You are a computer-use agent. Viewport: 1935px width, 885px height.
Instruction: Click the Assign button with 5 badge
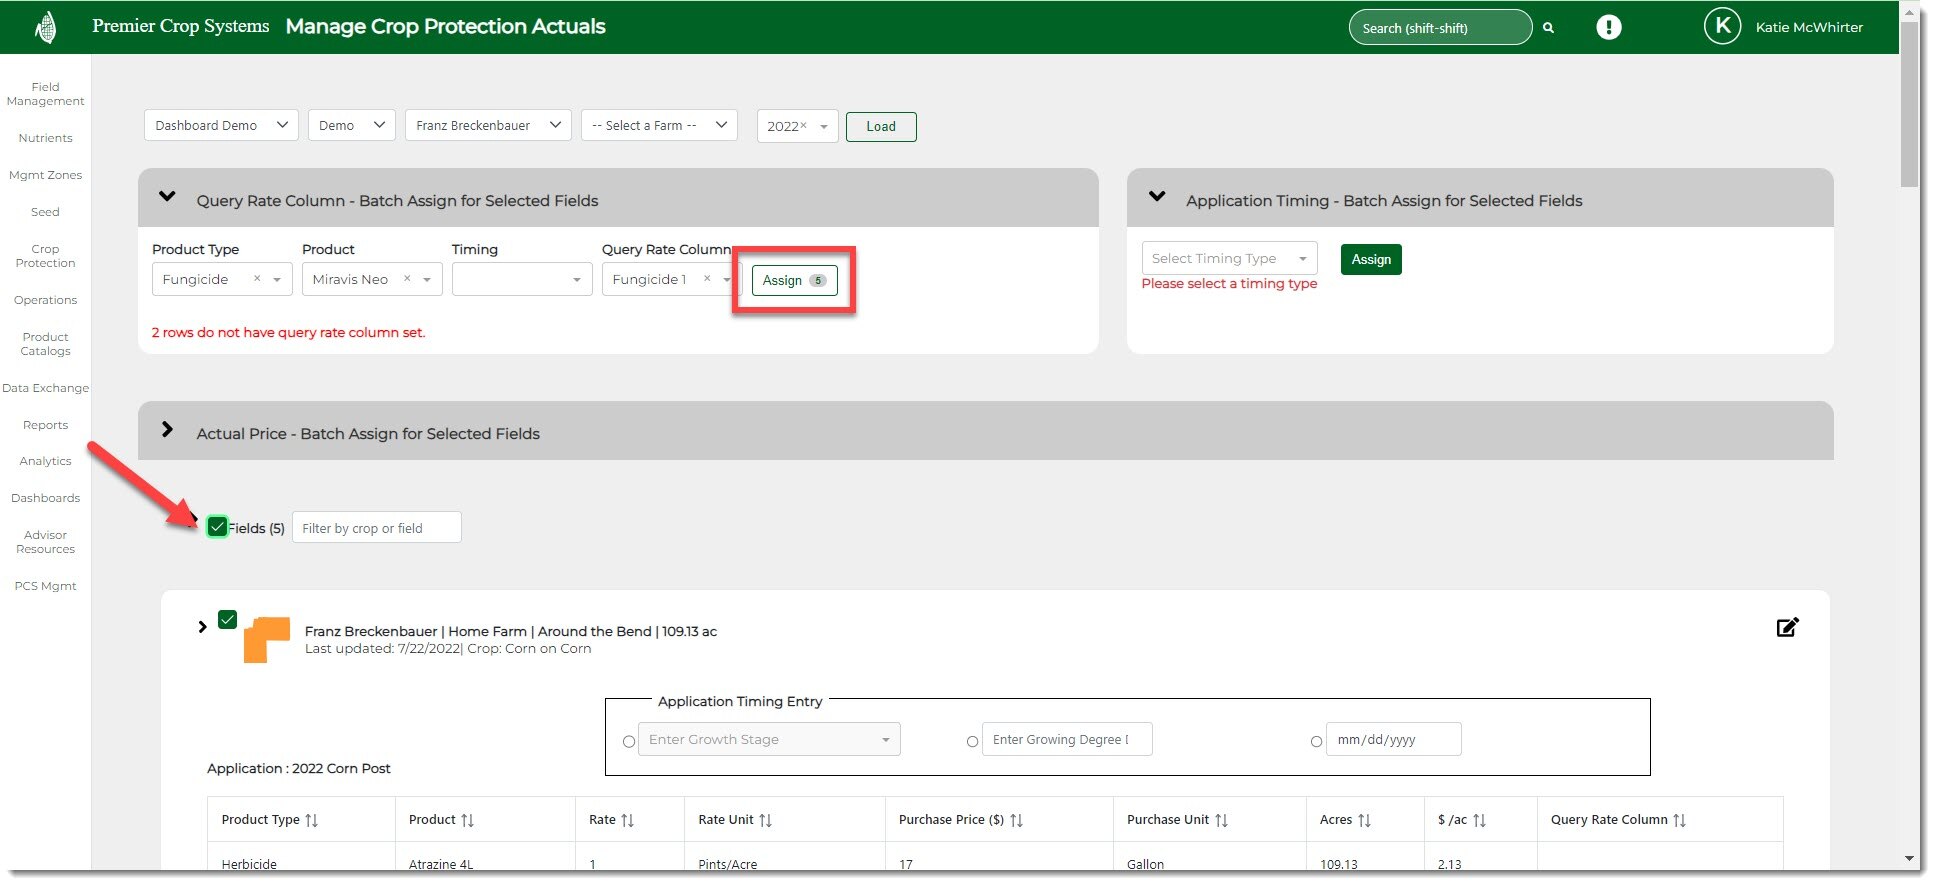click(794, 280)
